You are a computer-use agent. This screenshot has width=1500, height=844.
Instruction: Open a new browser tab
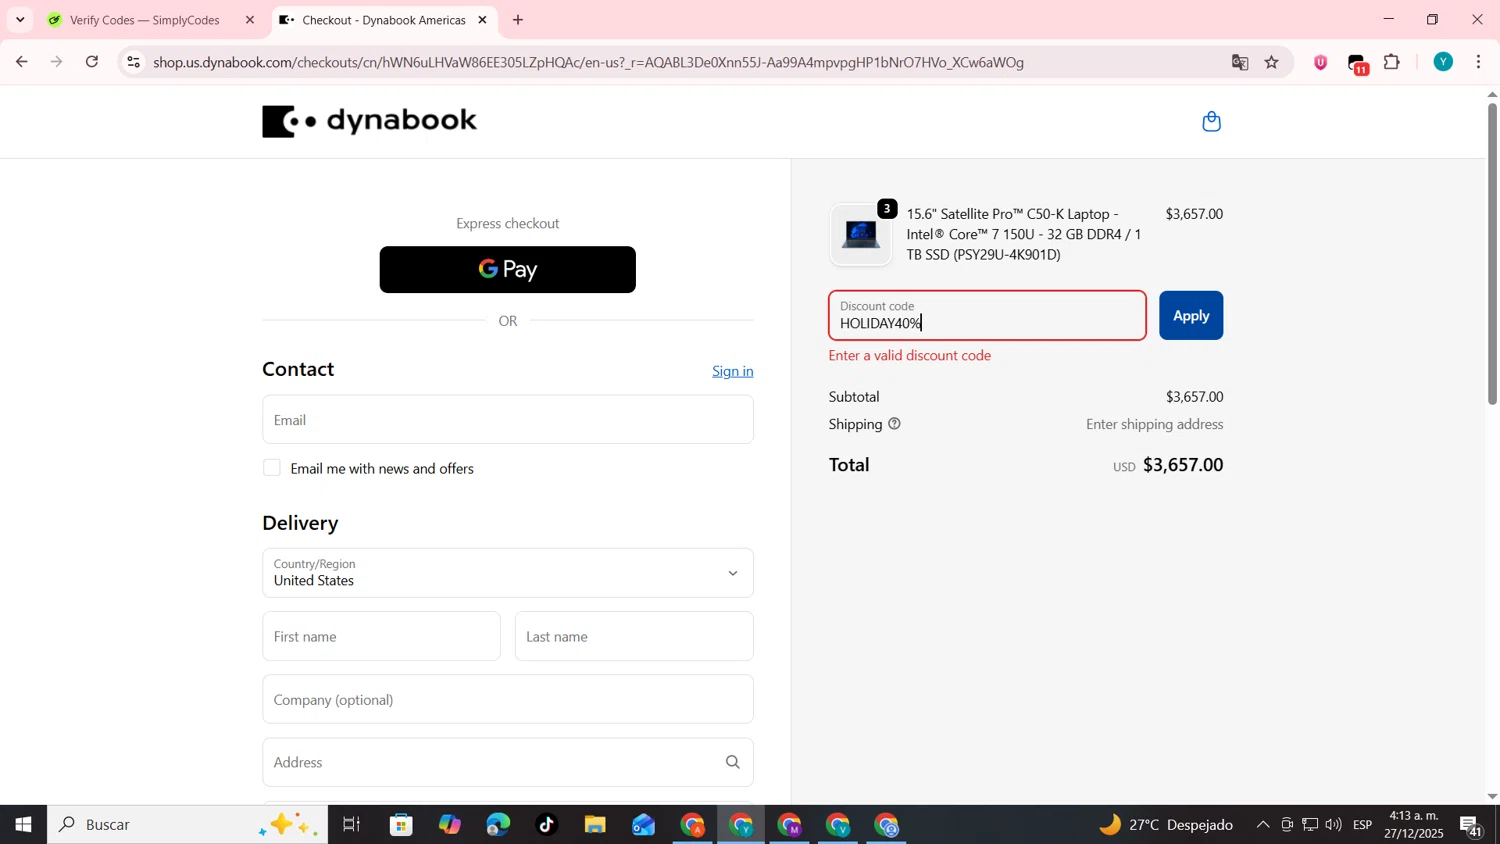[x=518, y=20]
